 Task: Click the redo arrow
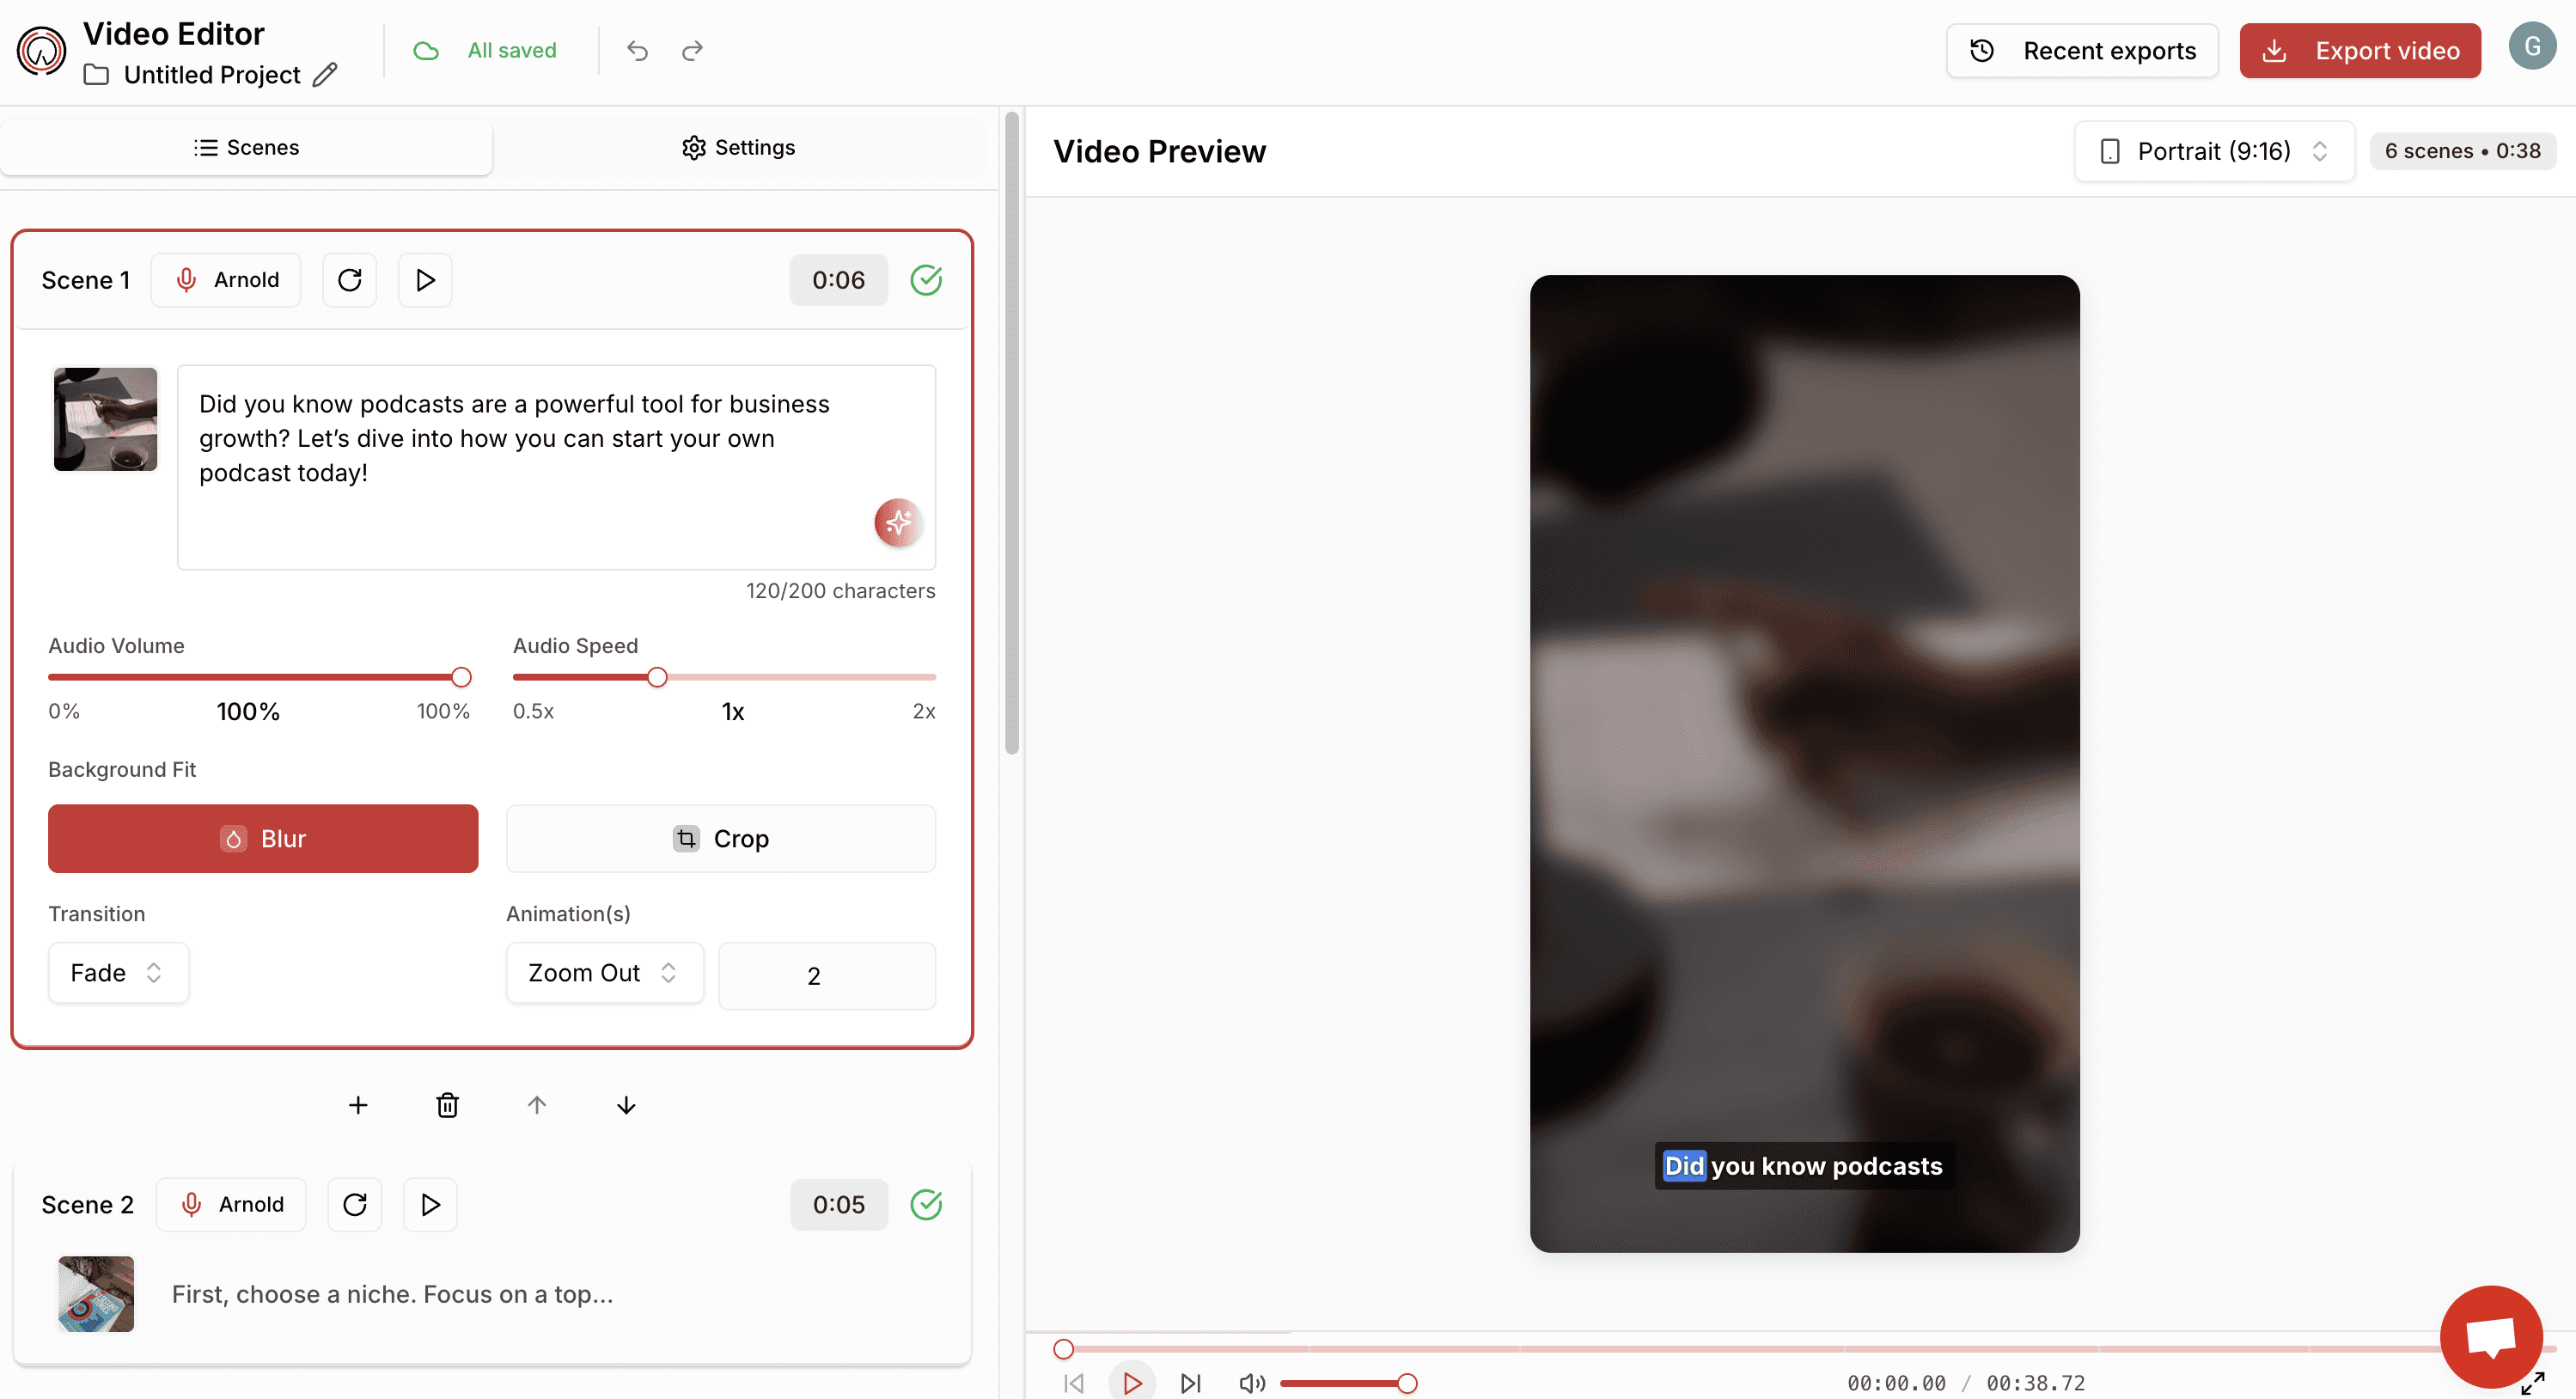click(x=692, y=50)
